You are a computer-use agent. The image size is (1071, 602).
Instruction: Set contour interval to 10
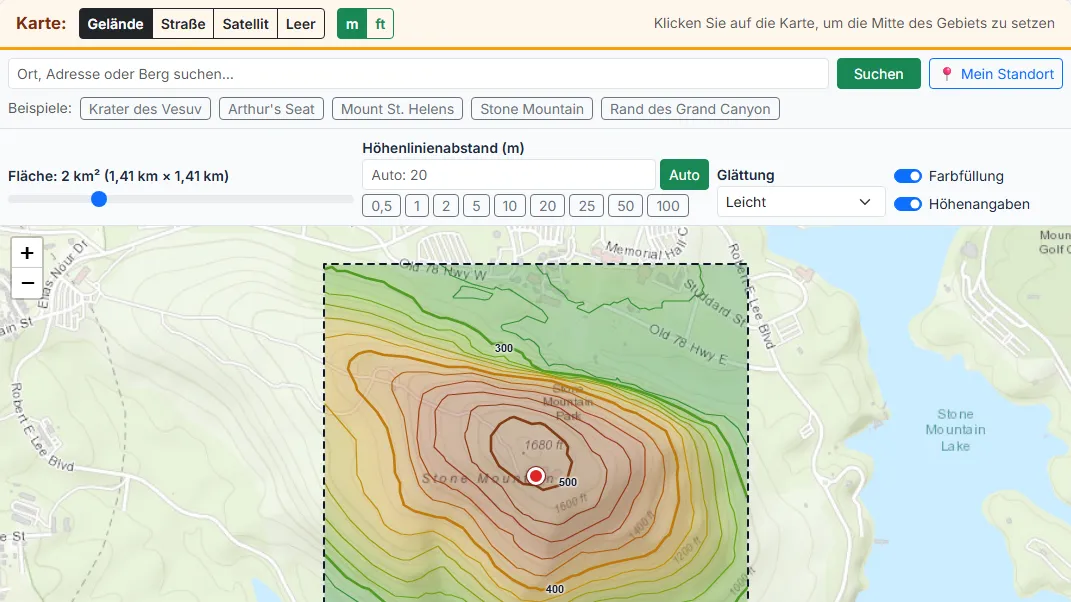[510, 206]
